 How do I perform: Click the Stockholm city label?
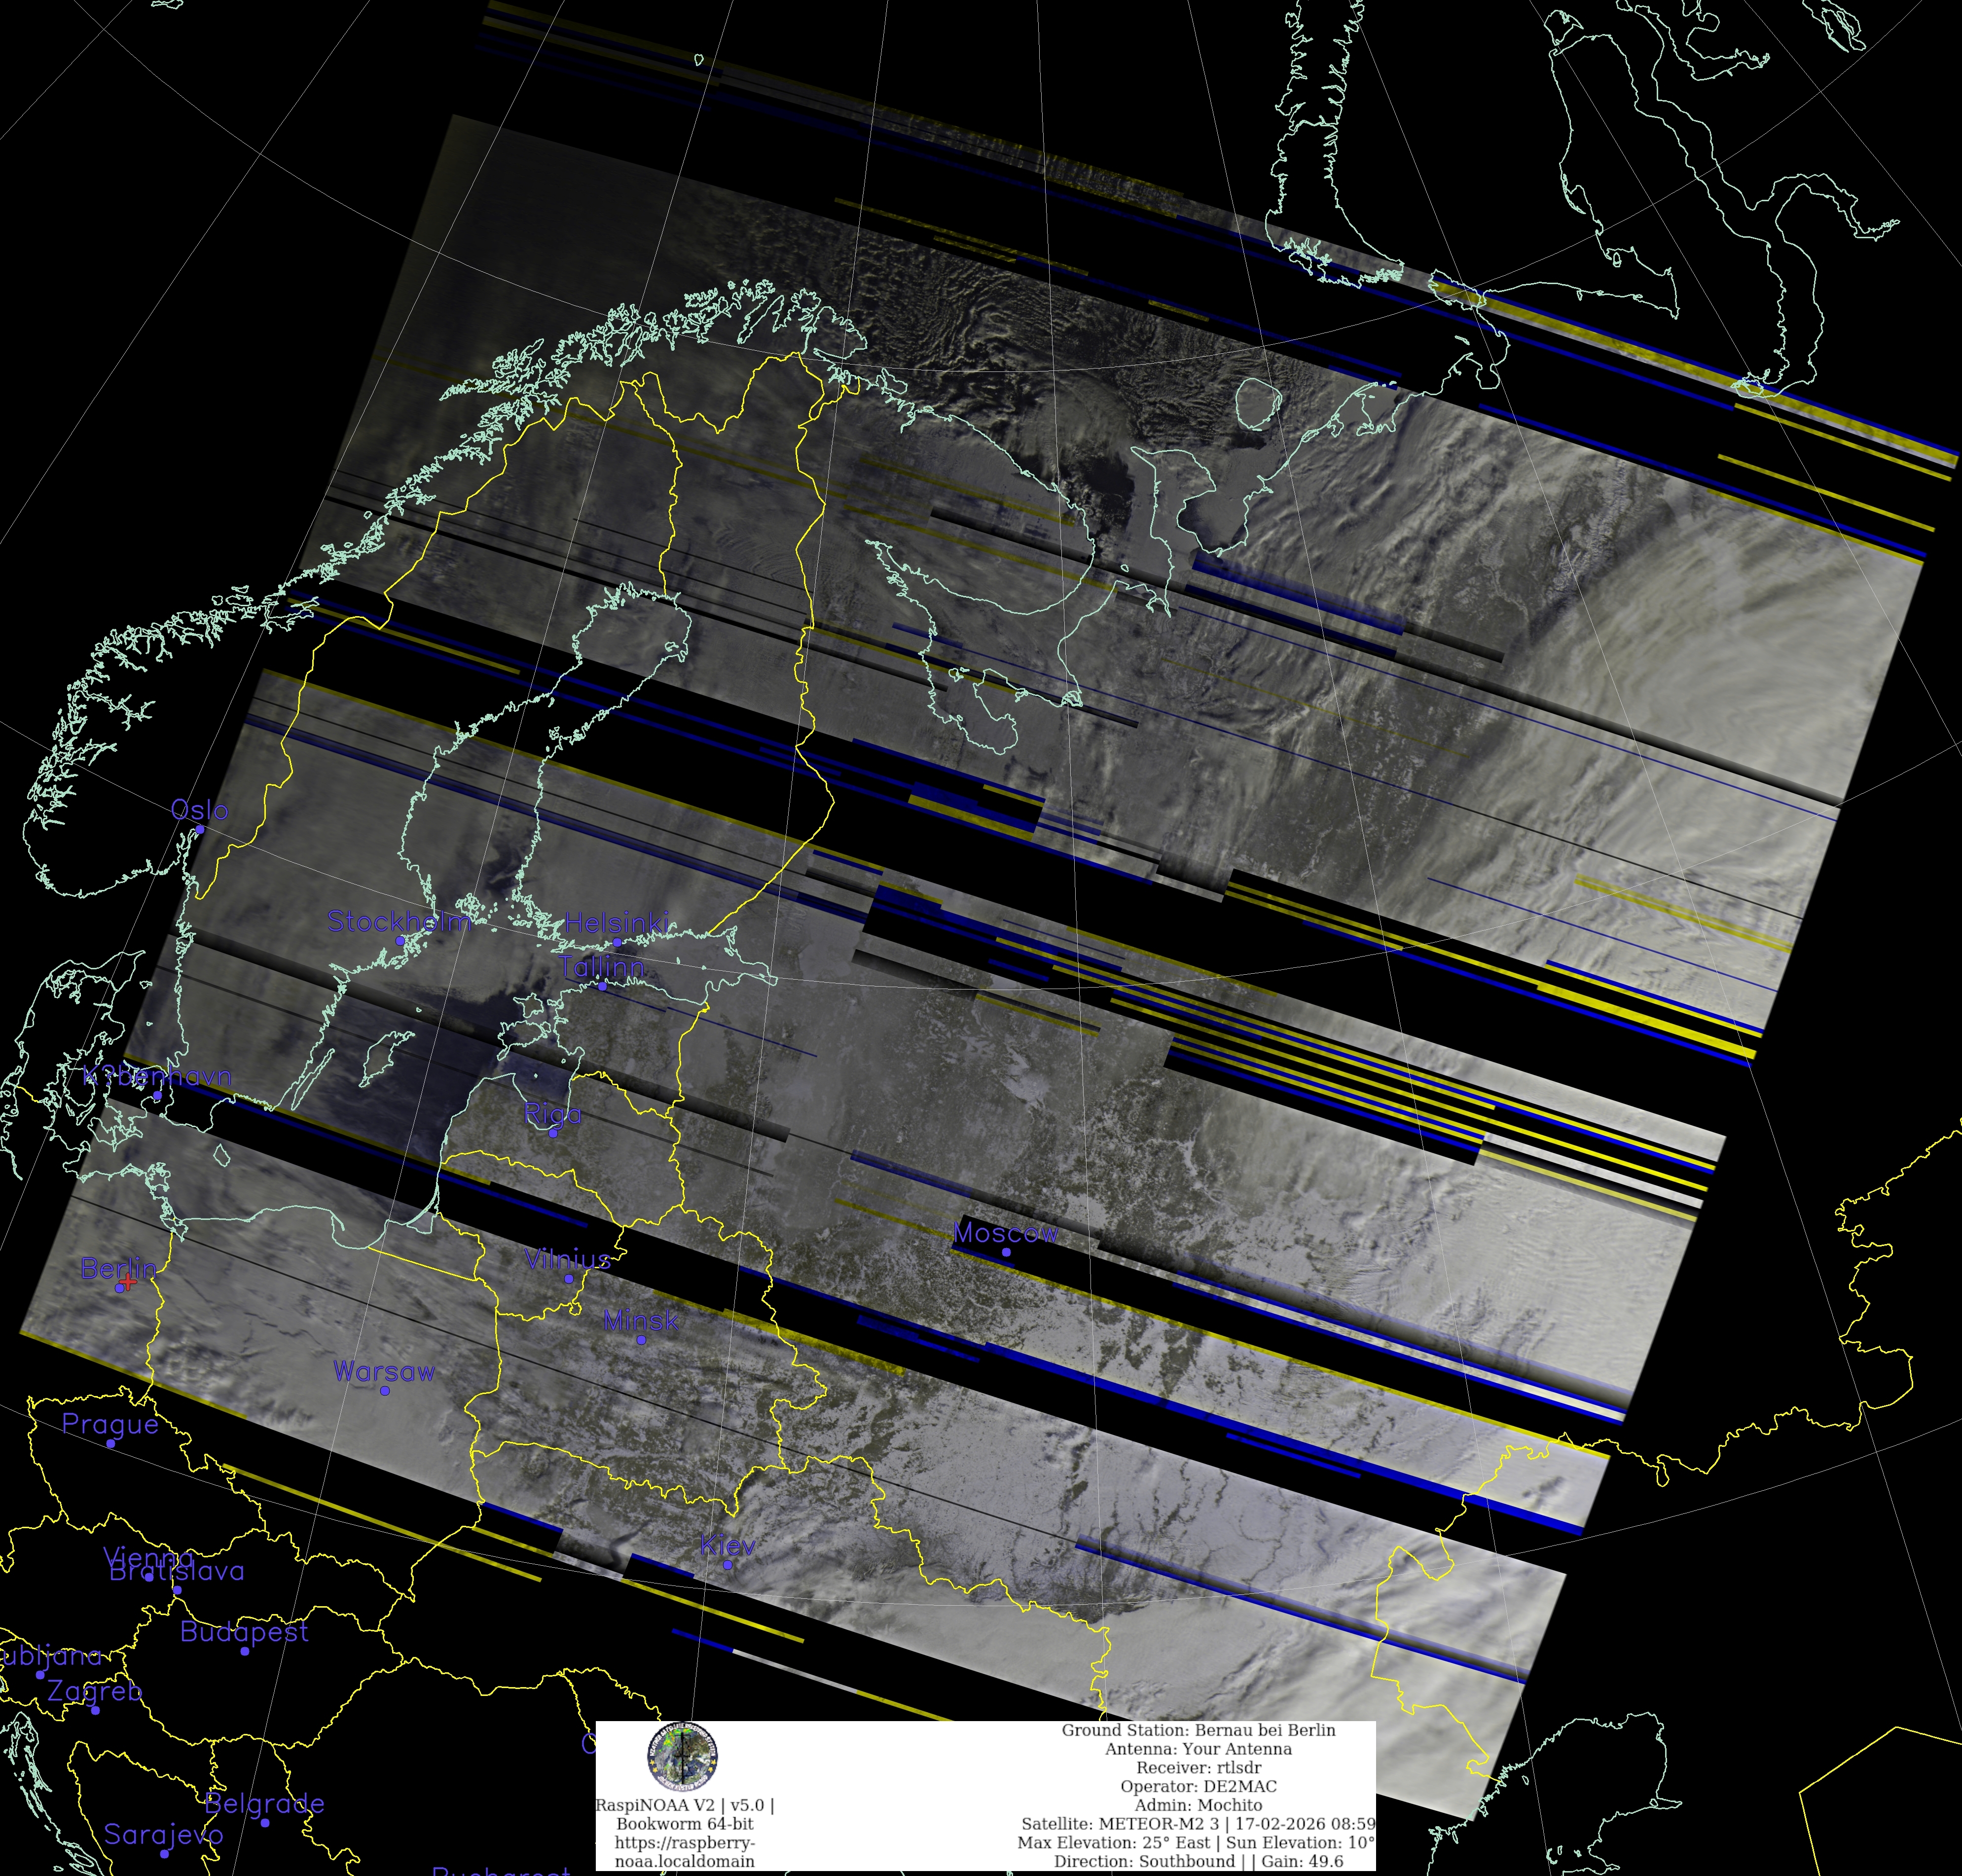399,921
